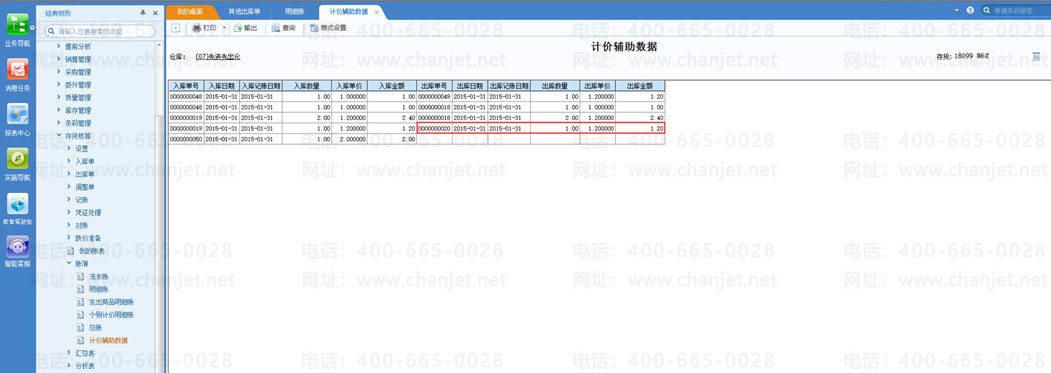This screenshot has height=373, width=1051.
Task: Click the small square button left of 打印
Action: click(x=176, y=28)
